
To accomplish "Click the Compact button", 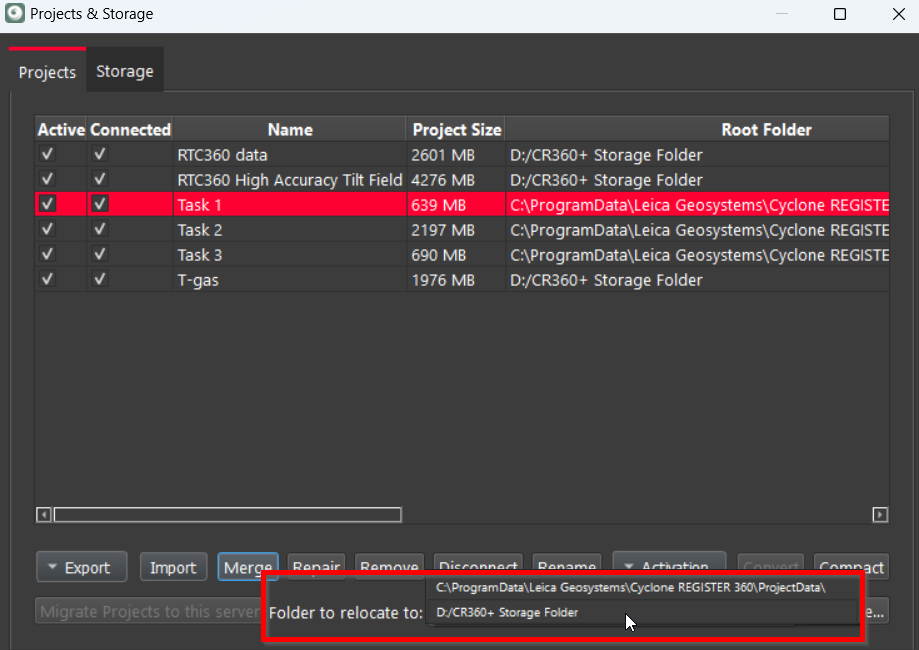I will click(x=851, y=566).
